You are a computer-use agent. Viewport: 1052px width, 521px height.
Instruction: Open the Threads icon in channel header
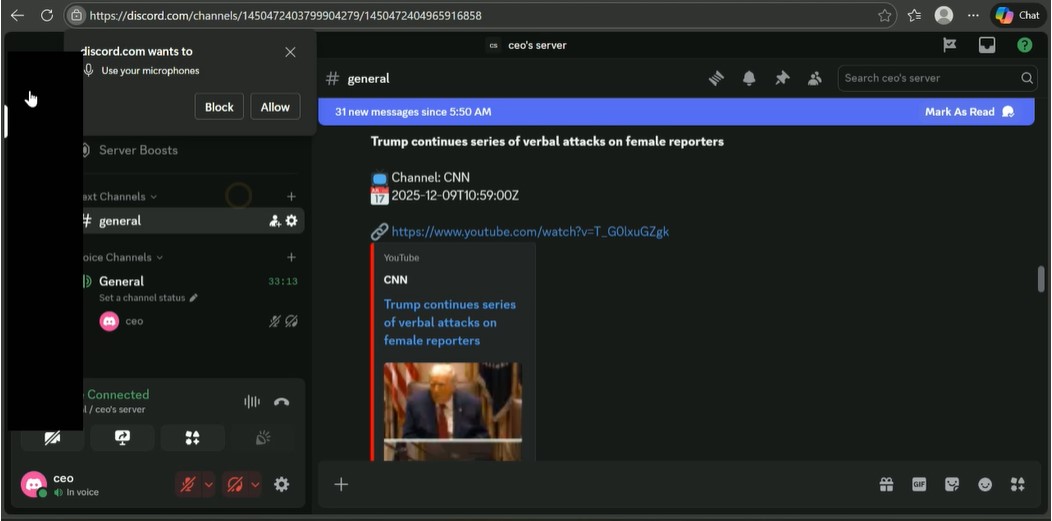pyautogui.click(x=716, y=79)
